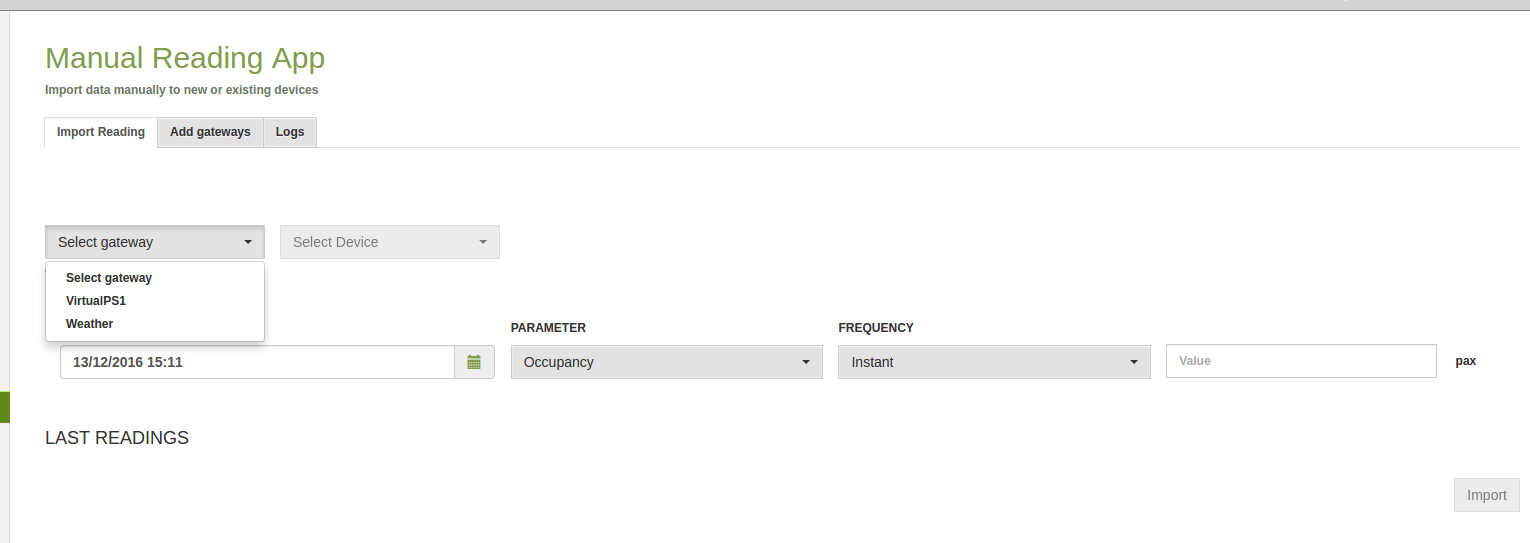Viewport: 1530px width, 543px height.
Task: Expand the Instant frequency dropdown
Action: point(993,362)
